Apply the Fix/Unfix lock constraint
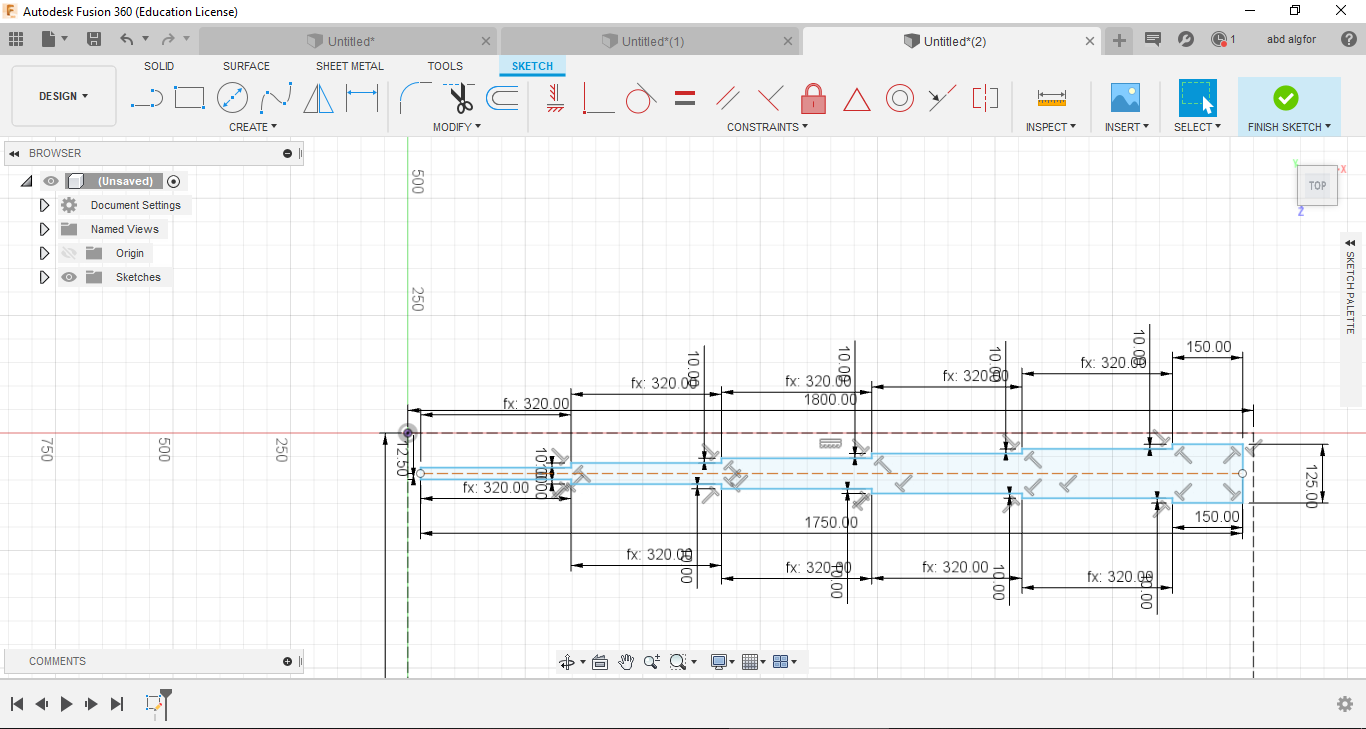Viewport: 1366px width, 729px height. [813, 98]
